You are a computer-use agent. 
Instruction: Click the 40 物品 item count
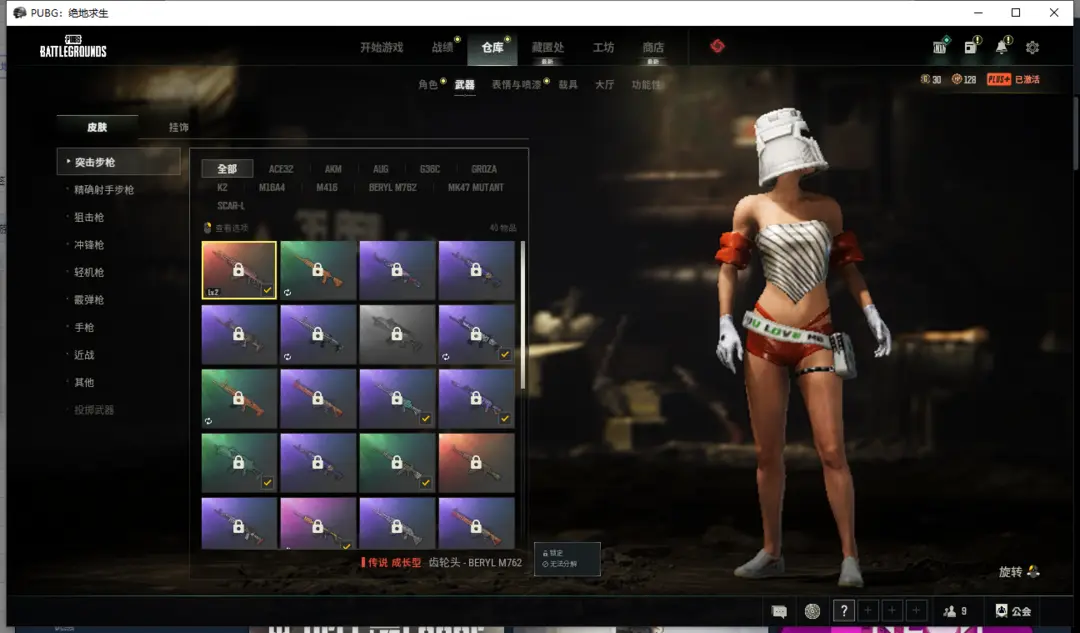pos(503,228)
